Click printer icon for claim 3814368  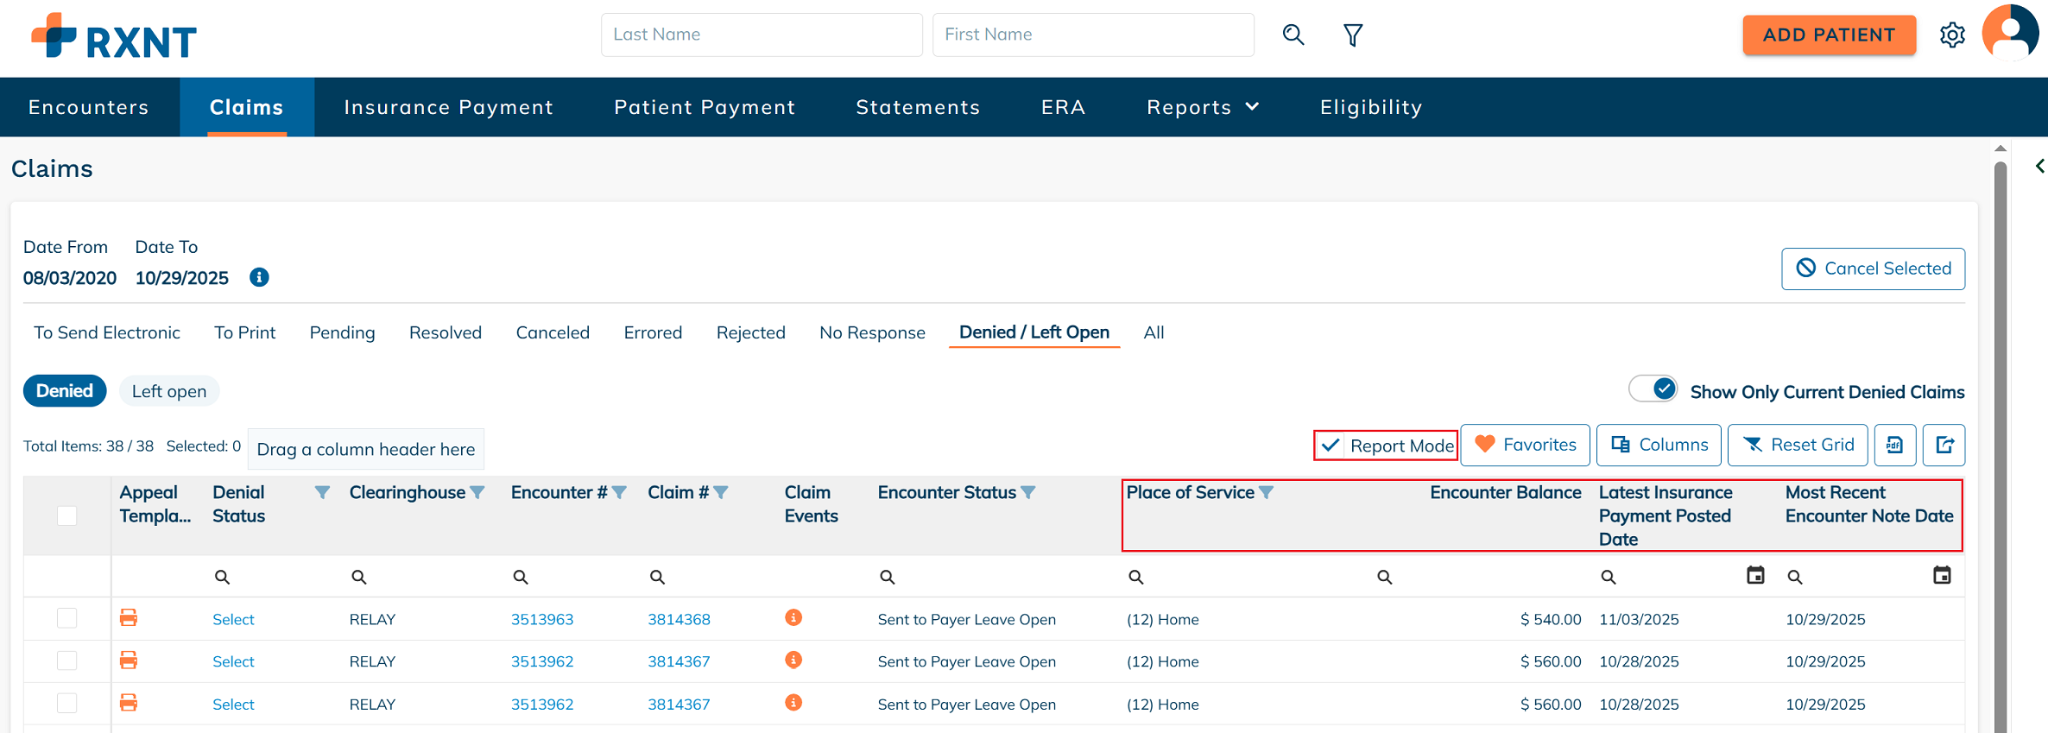[128, 618]
